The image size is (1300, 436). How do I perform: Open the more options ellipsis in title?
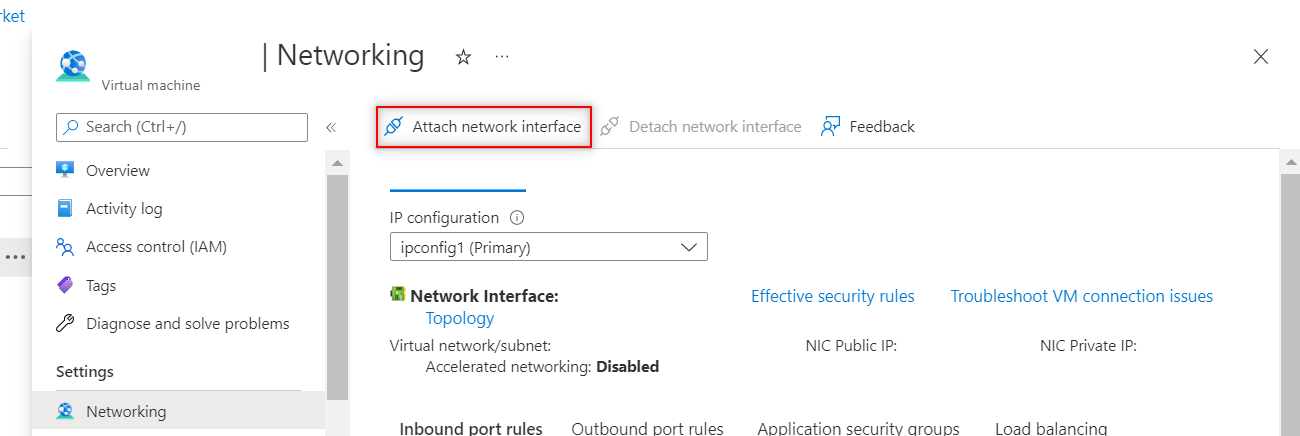[502, 57]
